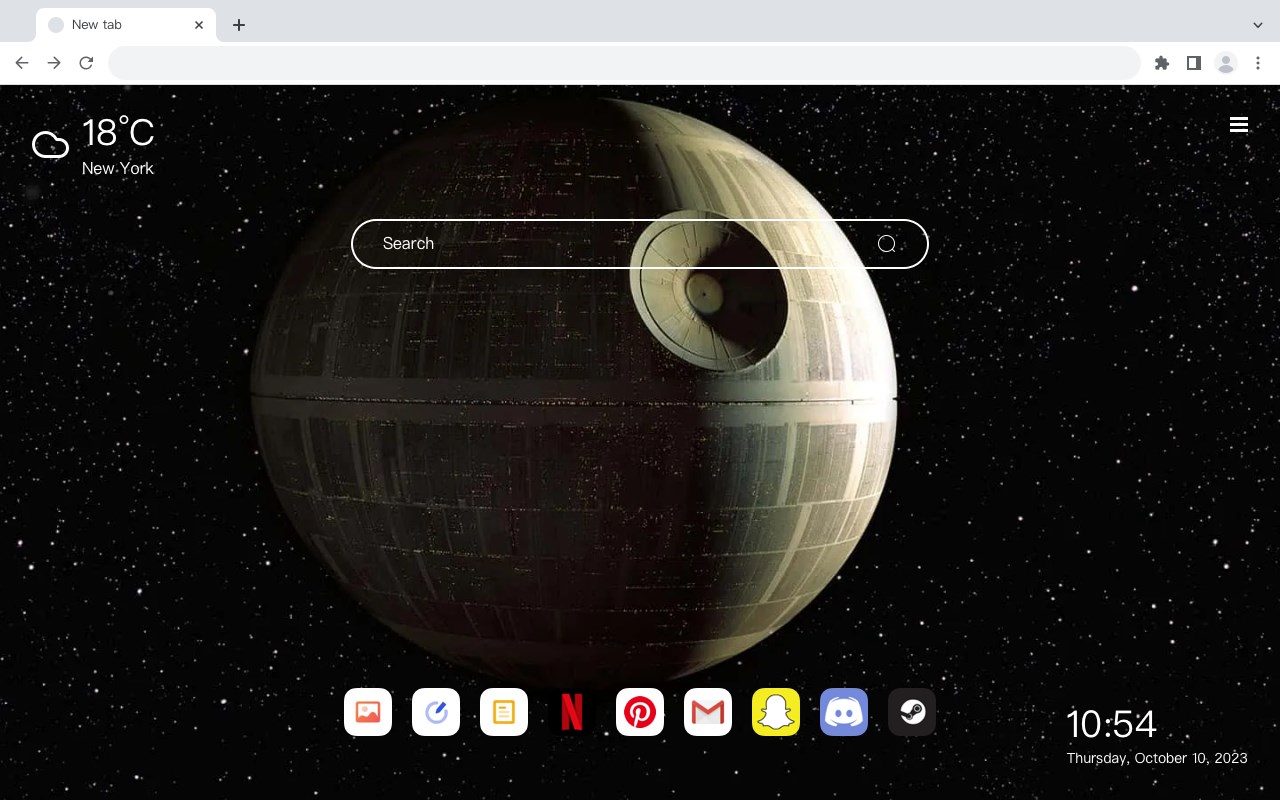Focus the Search input field
The height and width of the screenshot is (800, 1280).
[640, 244]
